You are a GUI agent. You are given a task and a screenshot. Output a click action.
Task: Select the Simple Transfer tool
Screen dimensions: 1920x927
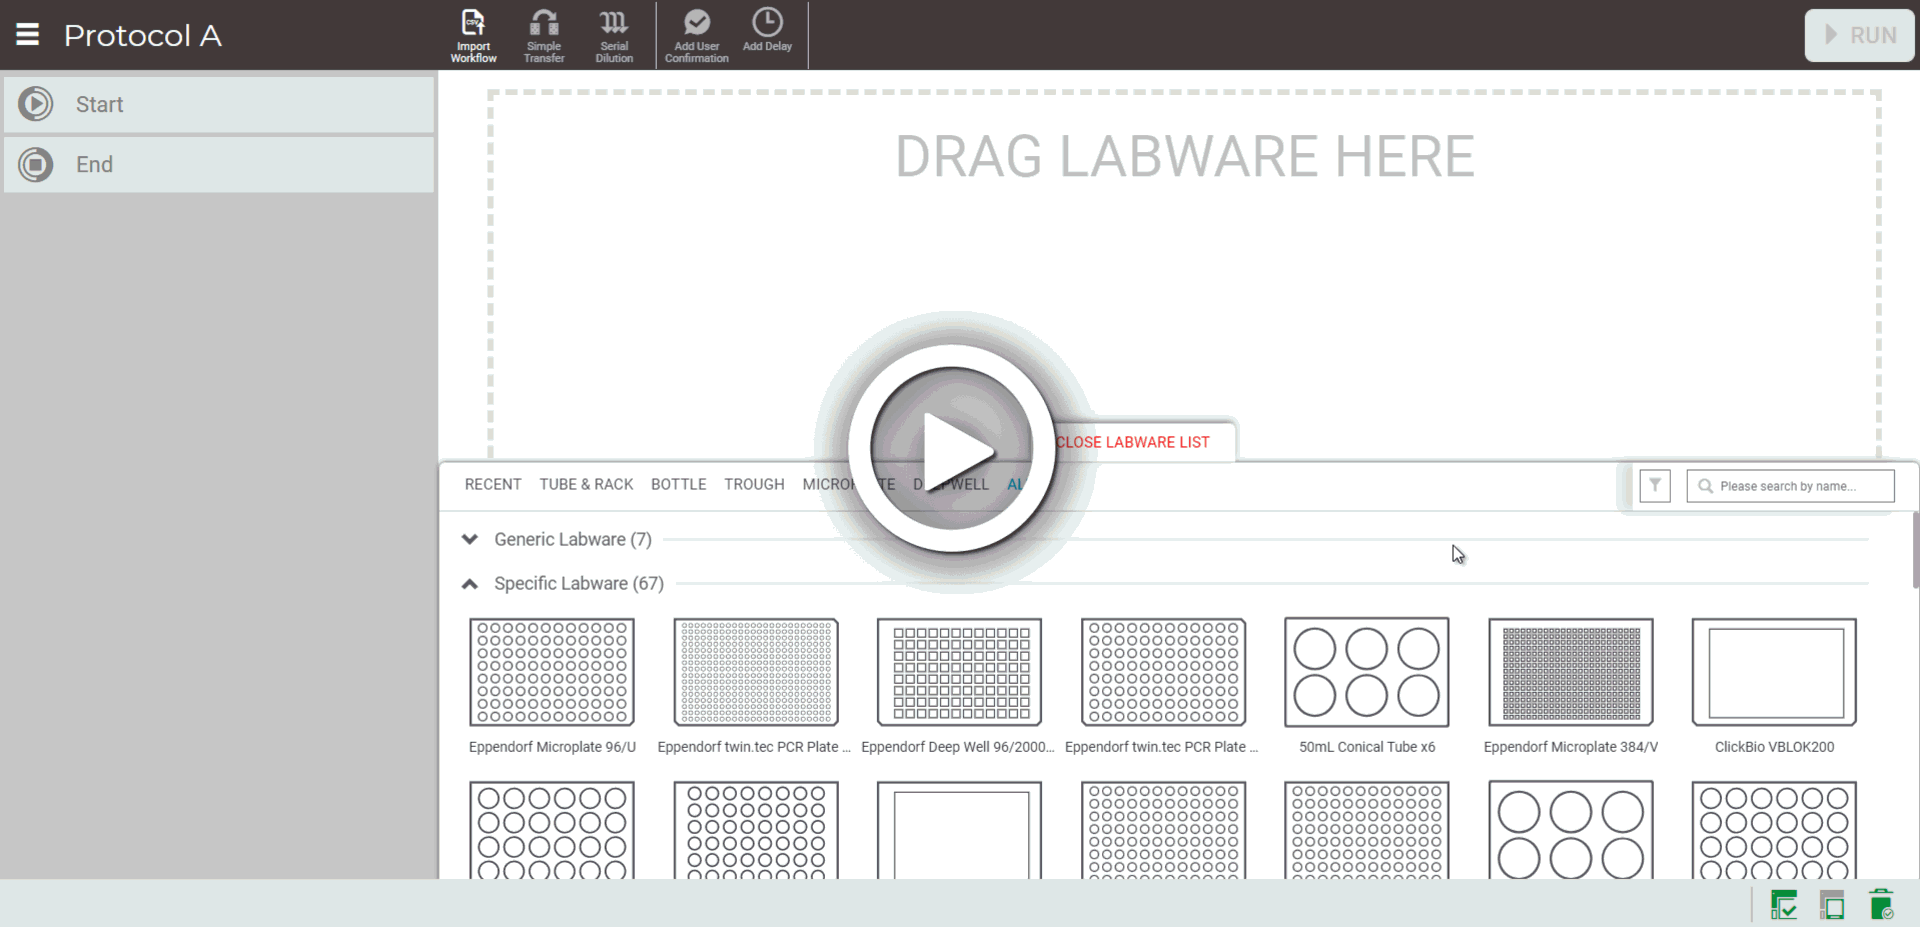click(x=544, y=35)
